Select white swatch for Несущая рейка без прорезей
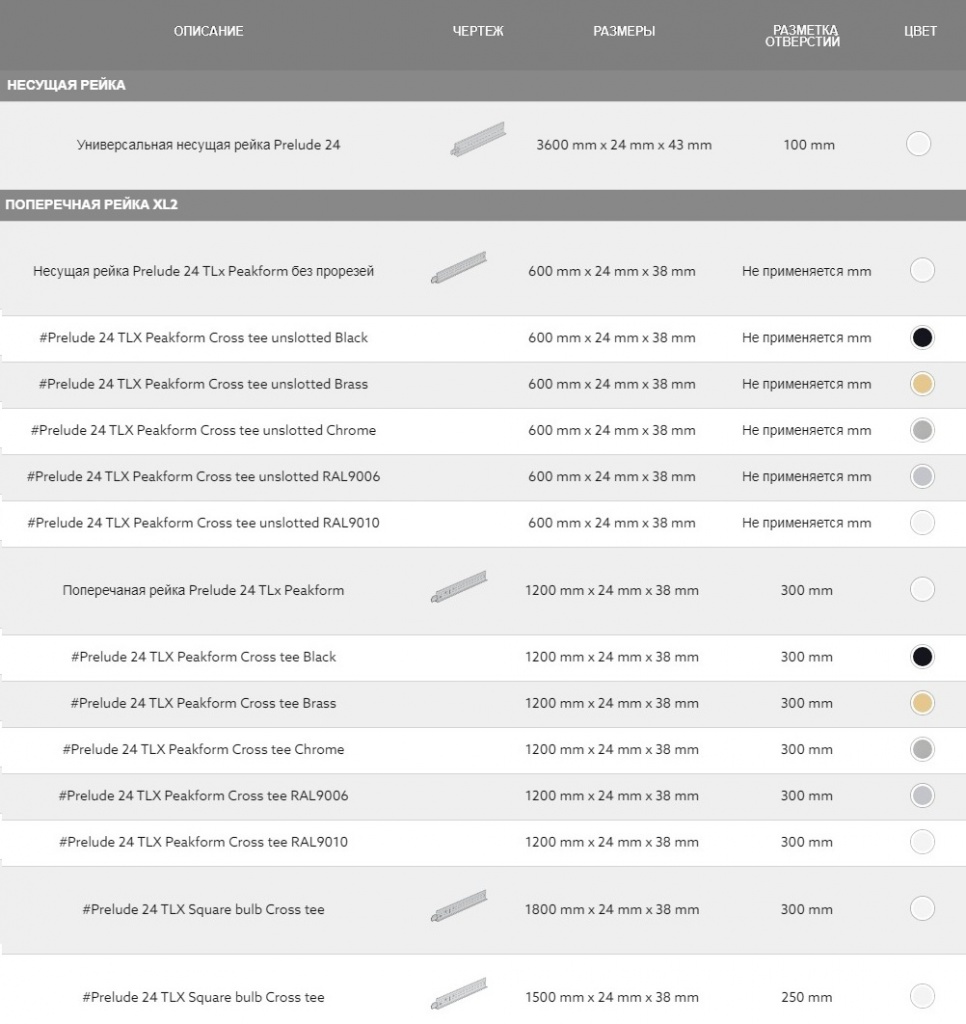Screen dimensions: 966x1024 922,270
